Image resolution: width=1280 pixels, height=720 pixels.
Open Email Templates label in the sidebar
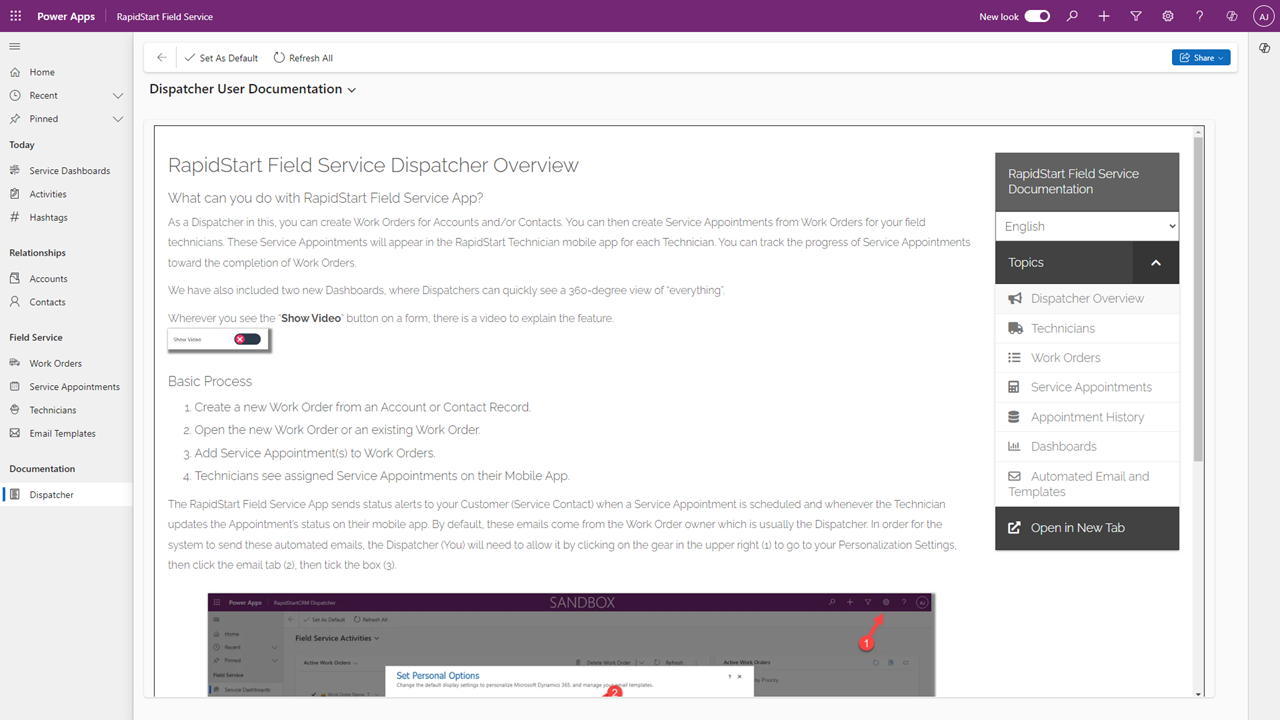point(63,433)
